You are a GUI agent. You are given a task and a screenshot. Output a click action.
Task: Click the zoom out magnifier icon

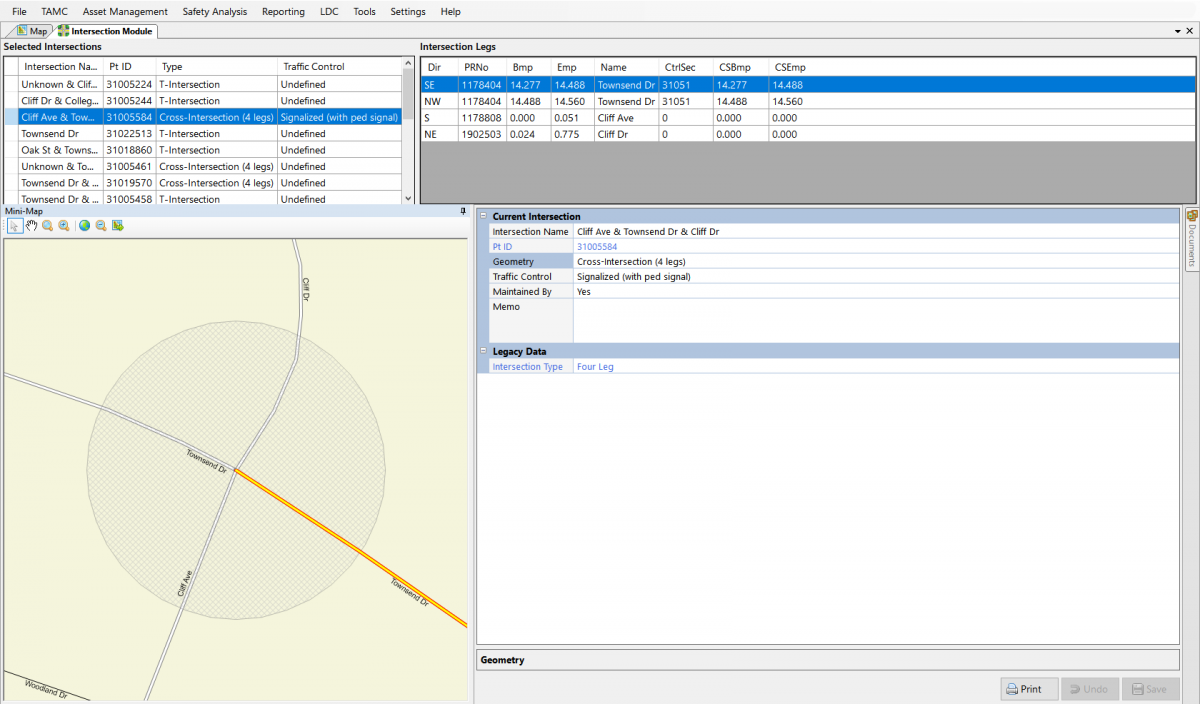[x=101, y=226]
